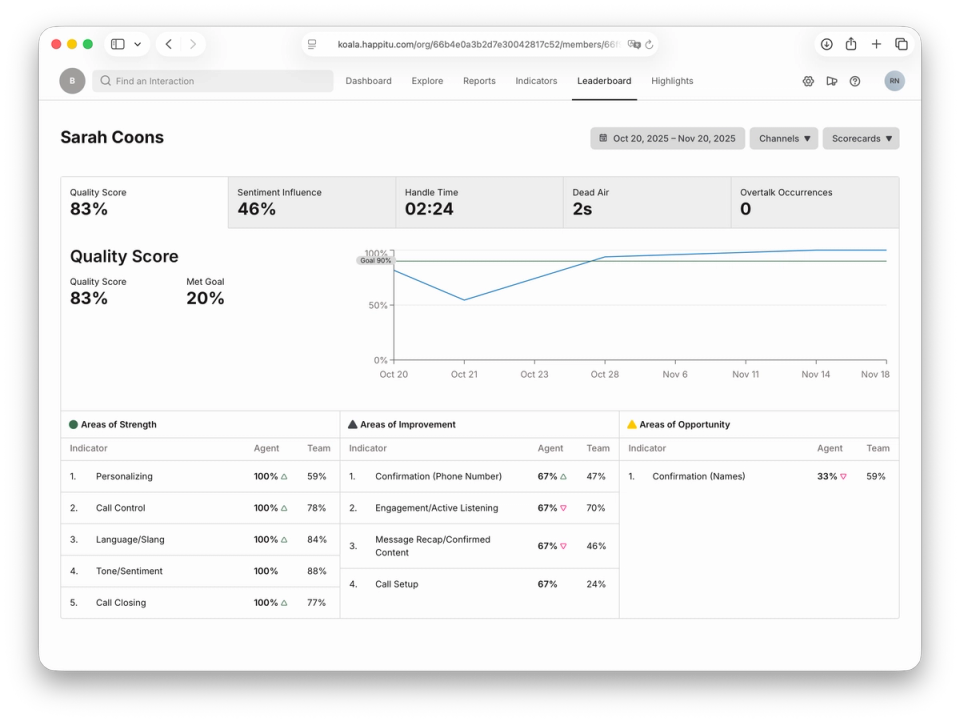The width and height of the screenshot is (960, 722).
Task: Open the RN user profile avatar
Action: [894, 81]
